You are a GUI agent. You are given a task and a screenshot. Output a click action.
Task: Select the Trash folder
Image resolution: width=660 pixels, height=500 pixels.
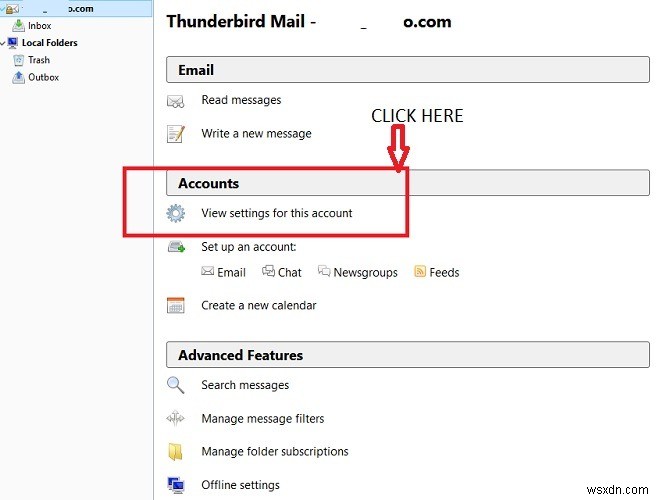(x=39, y=60)
